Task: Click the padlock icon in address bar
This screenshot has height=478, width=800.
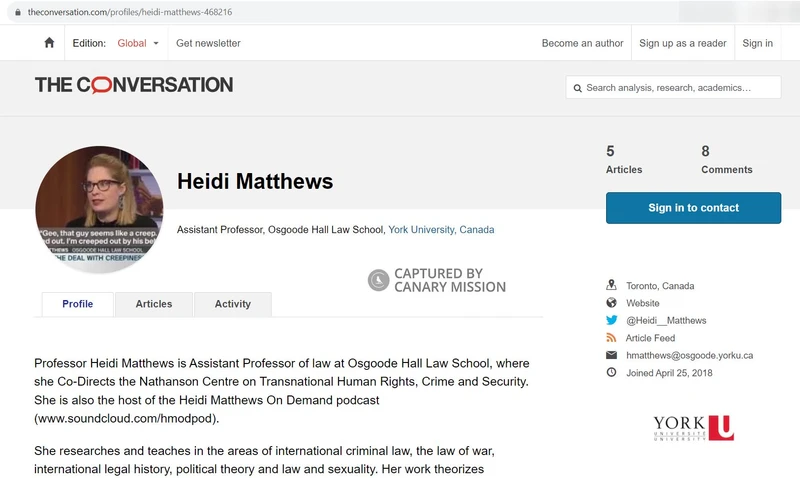Action: click(18, 12)
